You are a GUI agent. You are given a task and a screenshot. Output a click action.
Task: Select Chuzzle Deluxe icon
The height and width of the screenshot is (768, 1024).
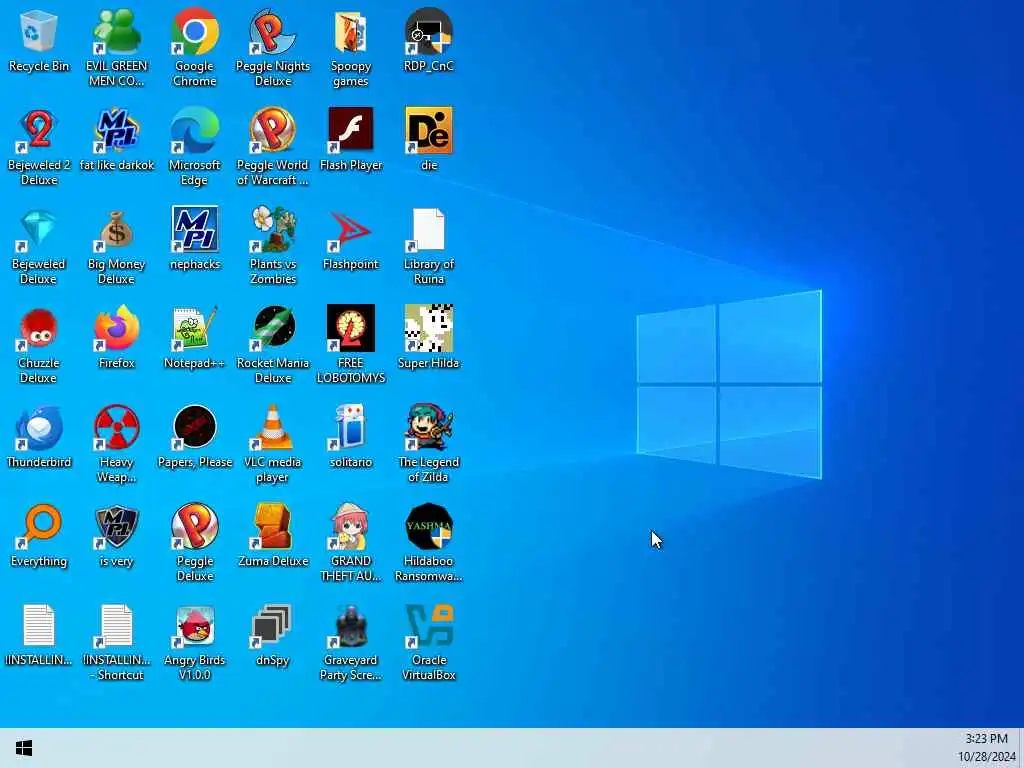[x=39, y=328]
